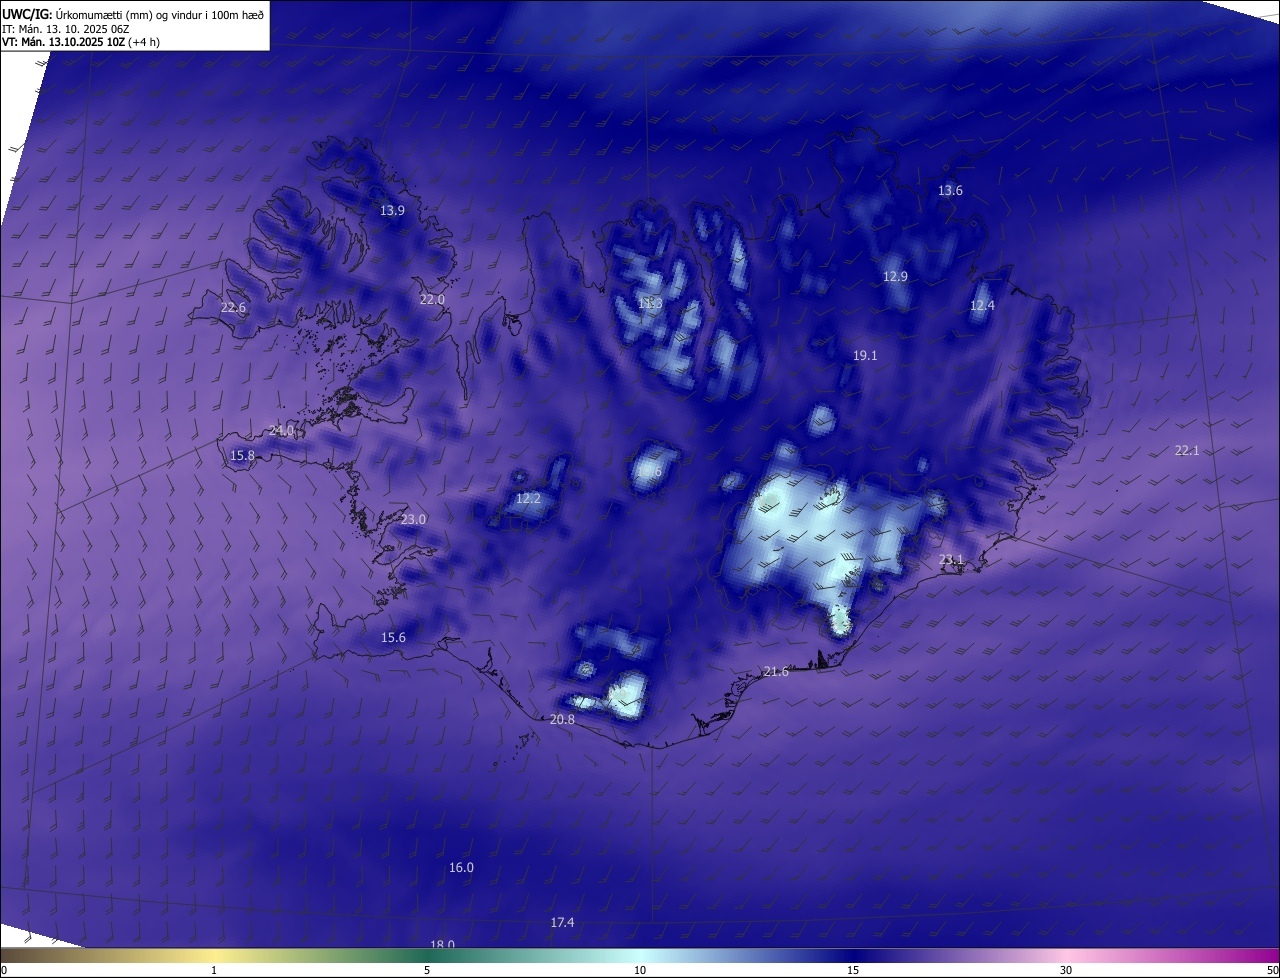
Task: Click the 17.4 value label on the map
Action: 562,923
